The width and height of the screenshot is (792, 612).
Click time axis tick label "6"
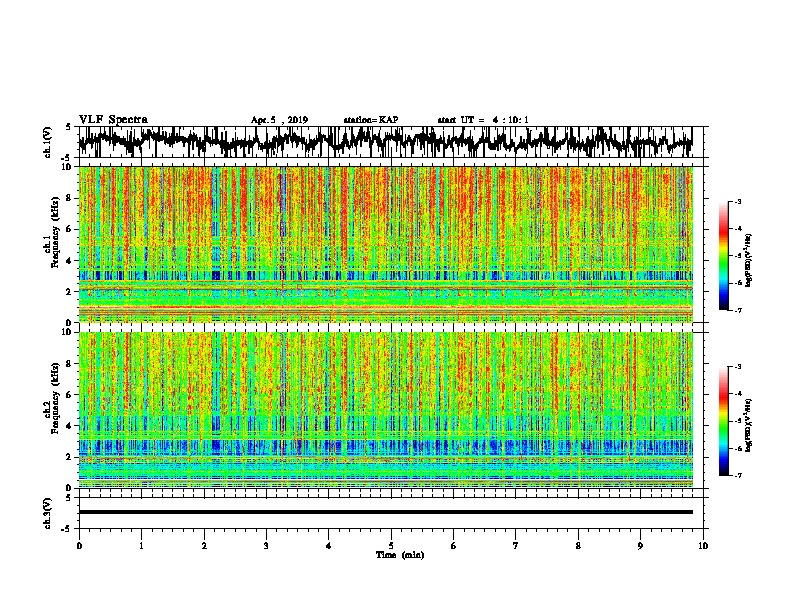(x=454, y=546)
